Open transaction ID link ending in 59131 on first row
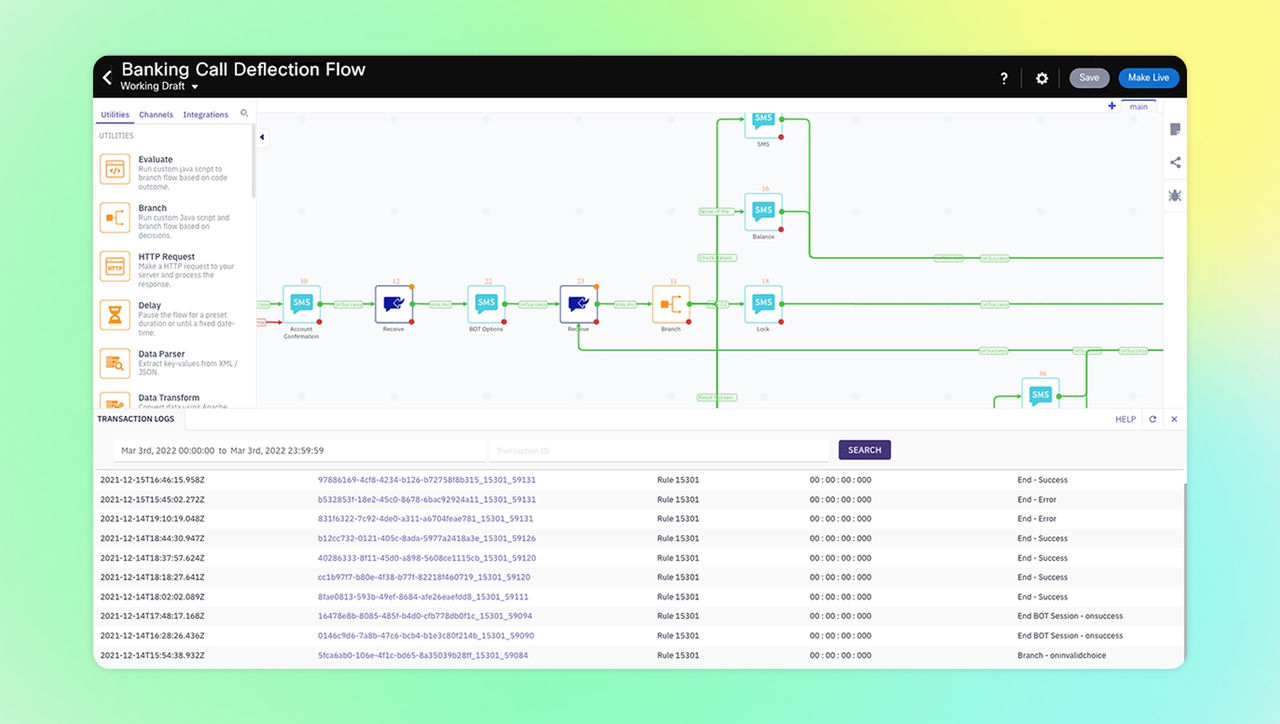The width and height of the screenshot is (1280, 724). coord(427,480)
